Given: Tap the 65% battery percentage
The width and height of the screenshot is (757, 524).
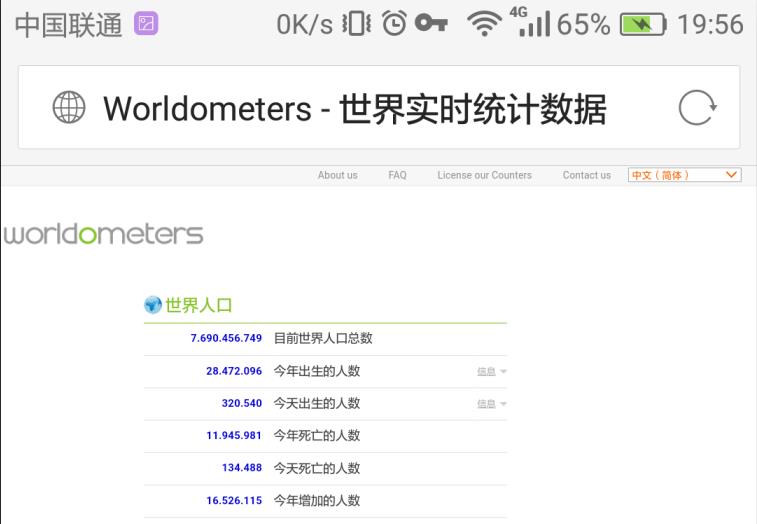Looking at the screenshot, I should (x=583, y=24).
